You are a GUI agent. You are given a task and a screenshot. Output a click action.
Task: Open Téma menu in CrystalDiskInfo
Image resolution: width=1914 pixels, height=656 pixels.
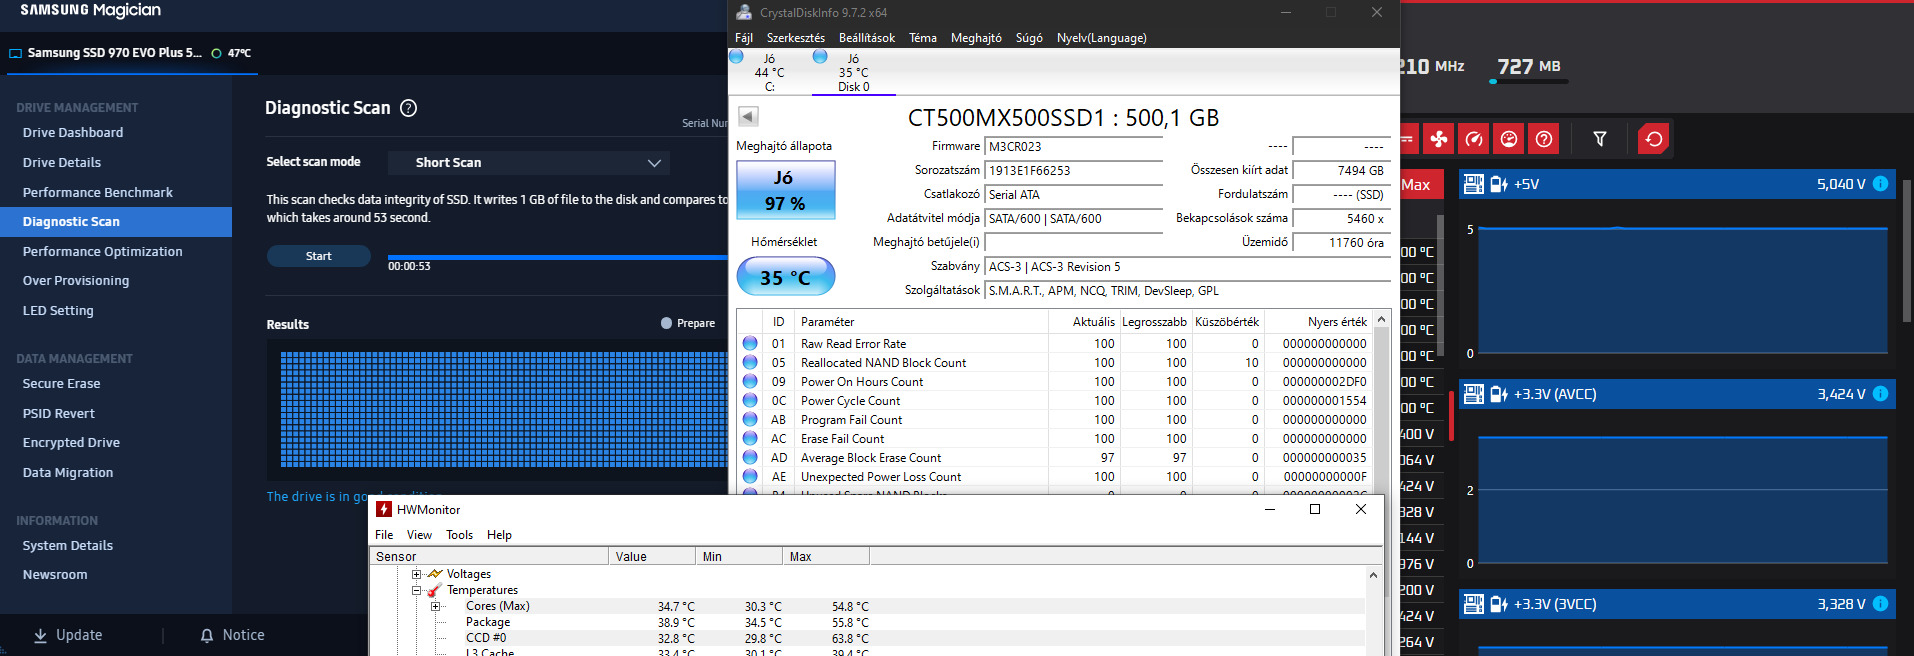(923, 38)
